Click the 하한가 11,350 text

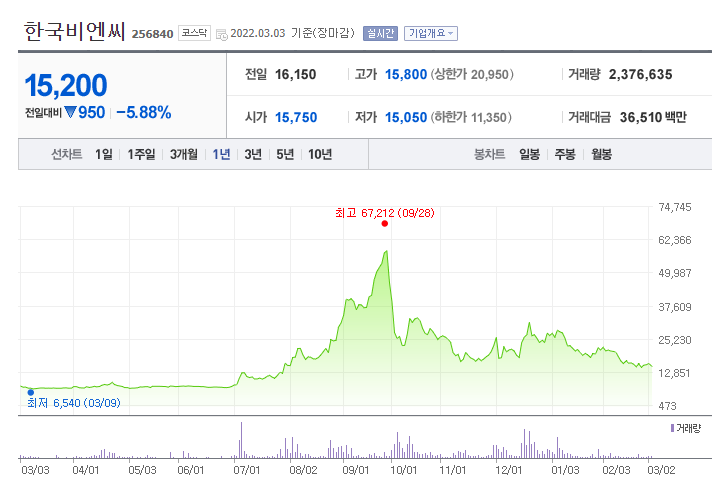pos(471,117)
